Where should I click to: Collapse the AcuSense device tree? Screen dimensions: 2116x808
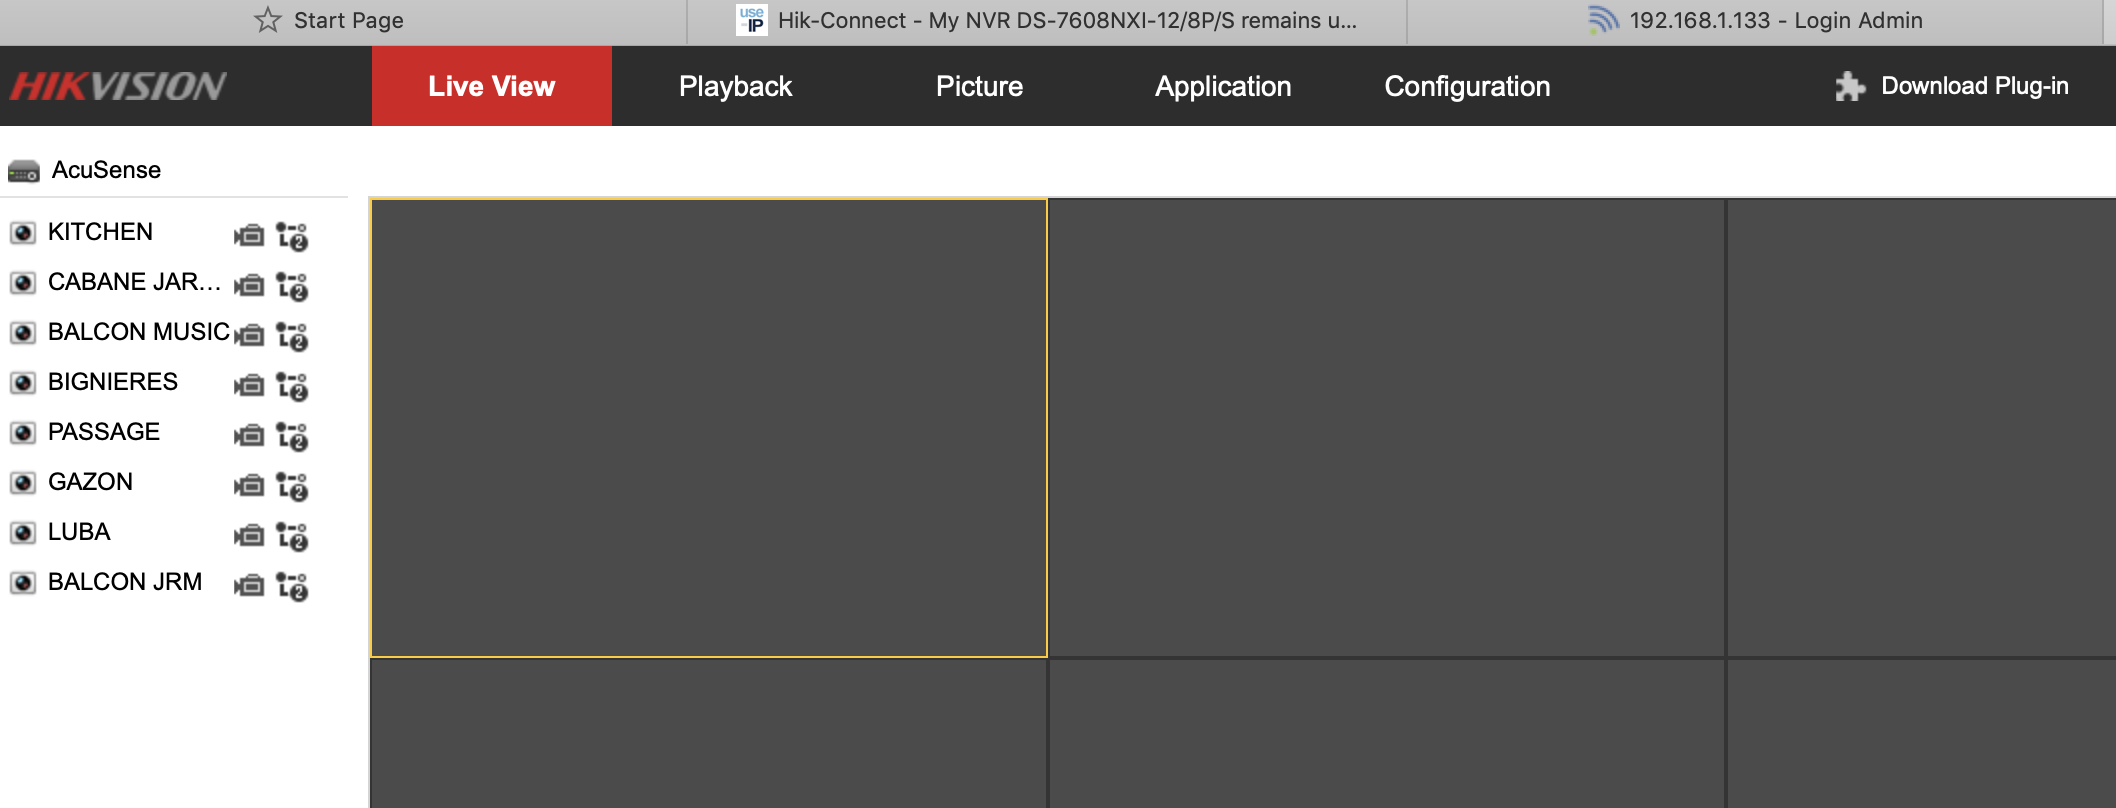coord(24,171)
